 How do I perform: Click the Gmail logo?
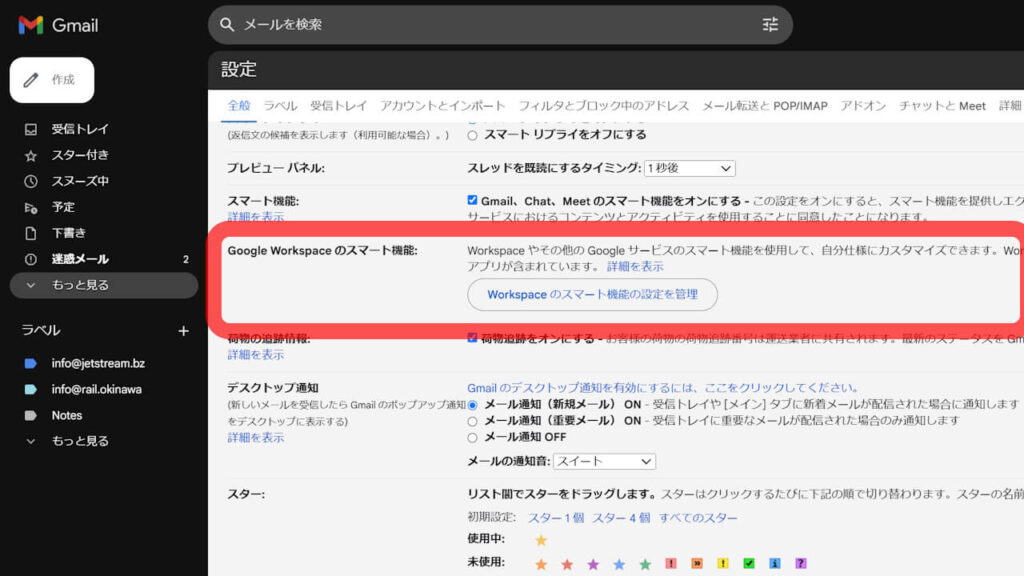click(55, 25)
